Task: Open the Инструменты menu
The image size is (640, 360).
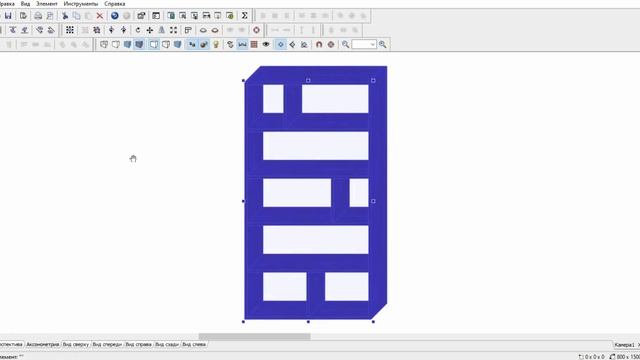Action: coord(80,4)
